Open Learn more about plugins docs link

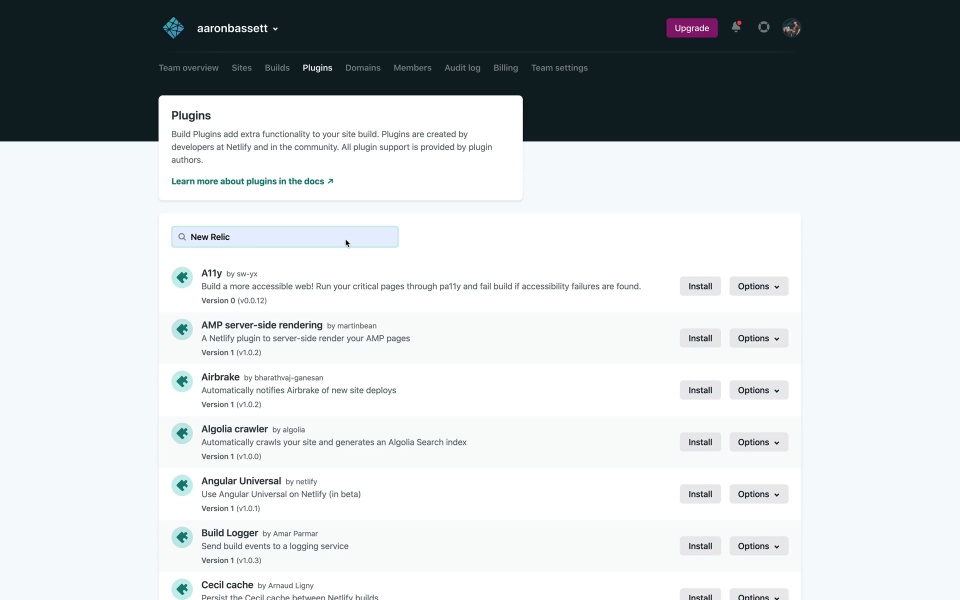click(252, 181)
